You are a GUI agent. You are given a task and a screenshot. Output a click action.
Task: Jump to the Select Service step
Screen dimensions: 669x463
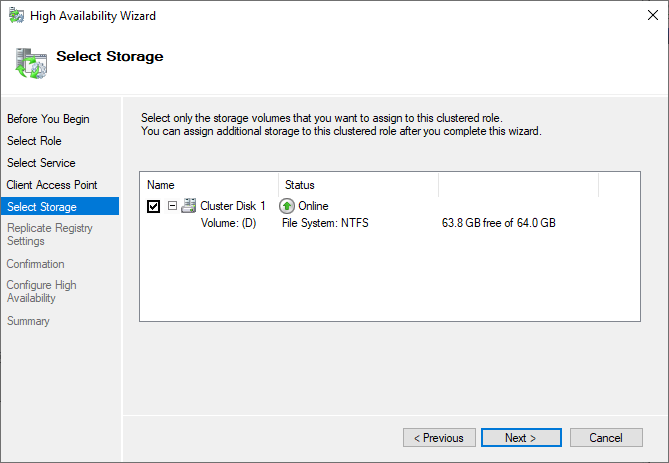click(x=41, y=163)
